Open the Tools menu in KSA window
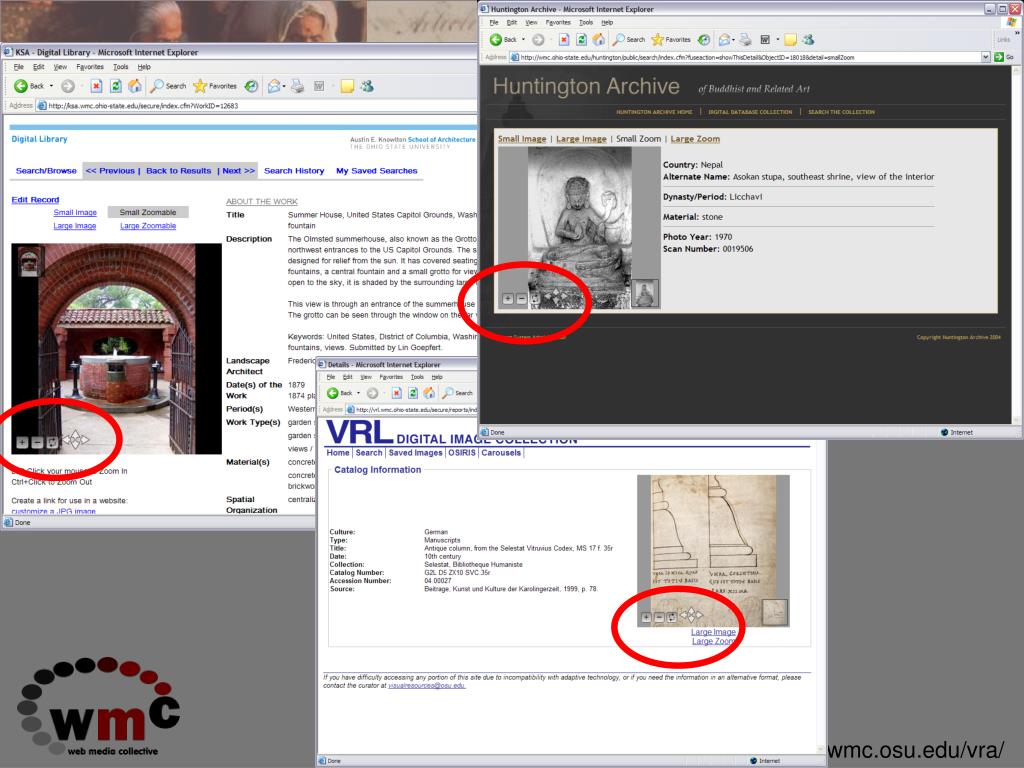1024x768 pixels. point(121,67)
